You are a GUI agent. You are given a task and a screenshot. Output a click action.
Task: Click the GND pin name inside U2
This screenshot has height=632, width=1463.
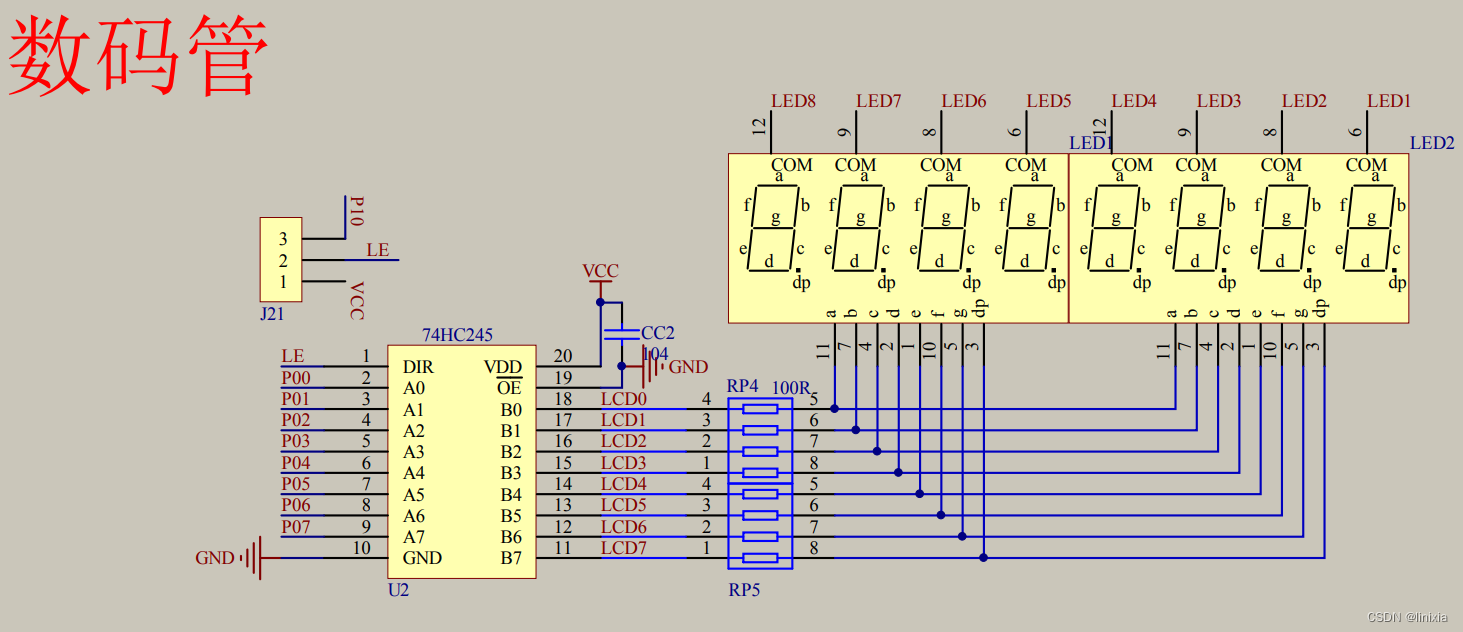[422, 558]
